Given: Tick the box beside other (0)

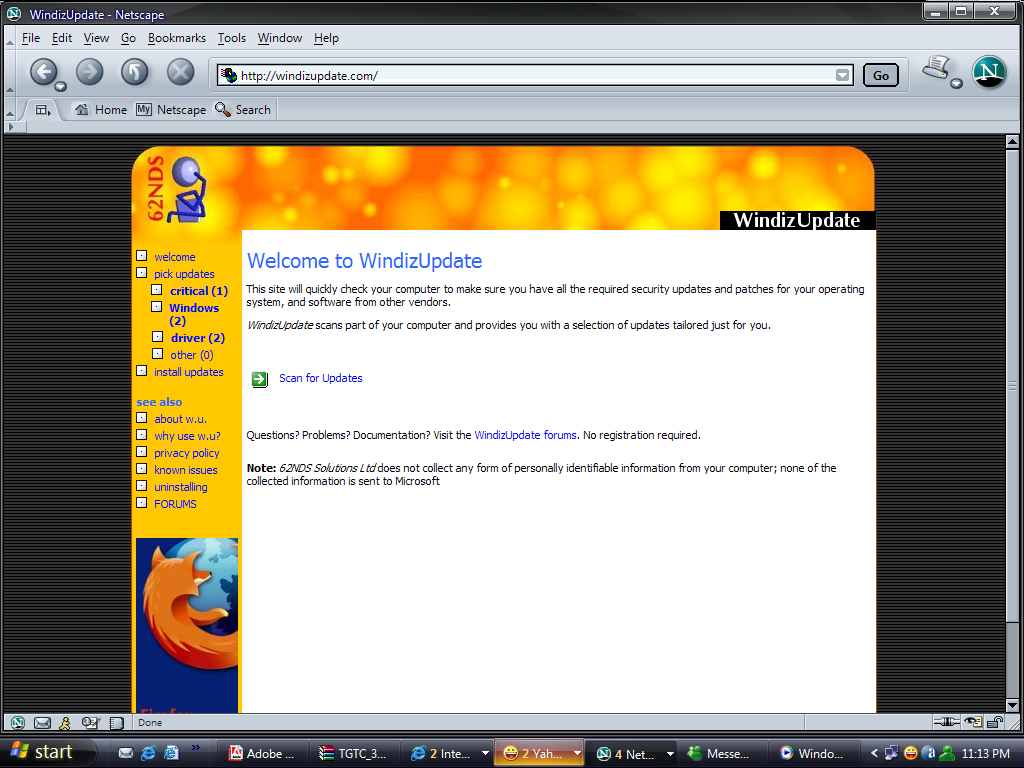Looking at the screenshot, I should (157, 354).
